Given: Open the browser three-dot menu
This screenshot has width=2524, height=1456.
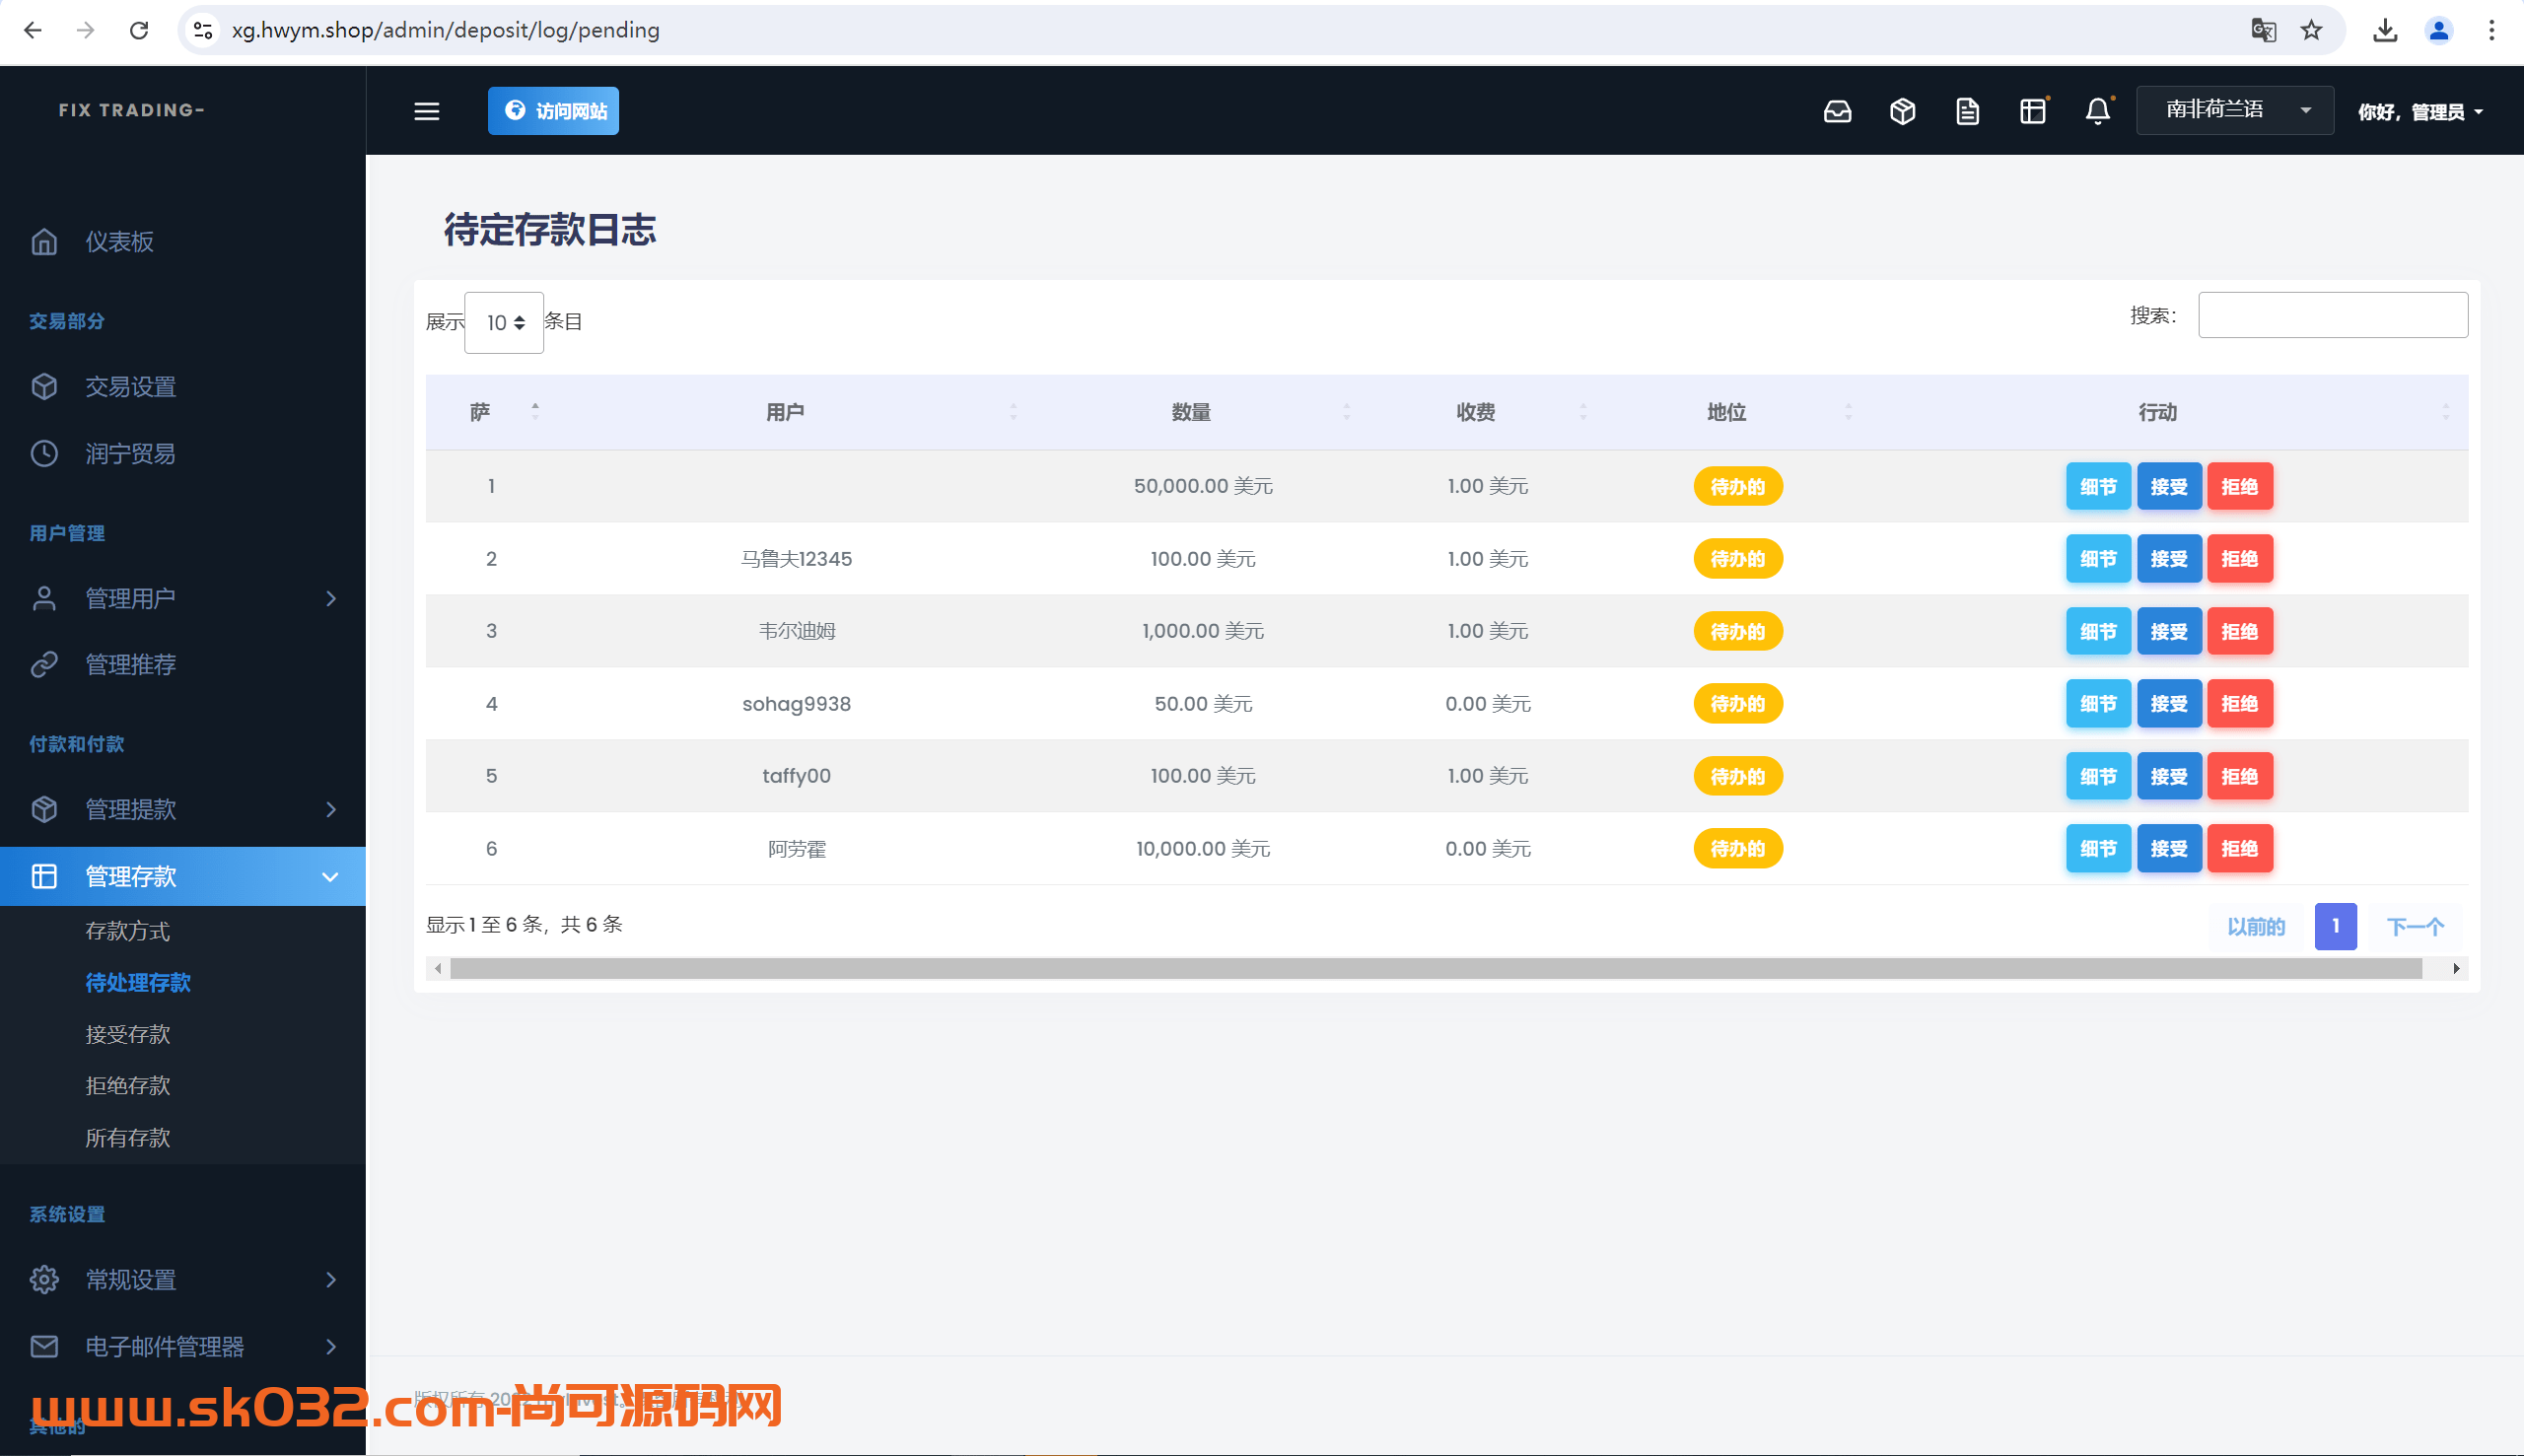Looking at the screenshot, I should [x=2492, y=30].
